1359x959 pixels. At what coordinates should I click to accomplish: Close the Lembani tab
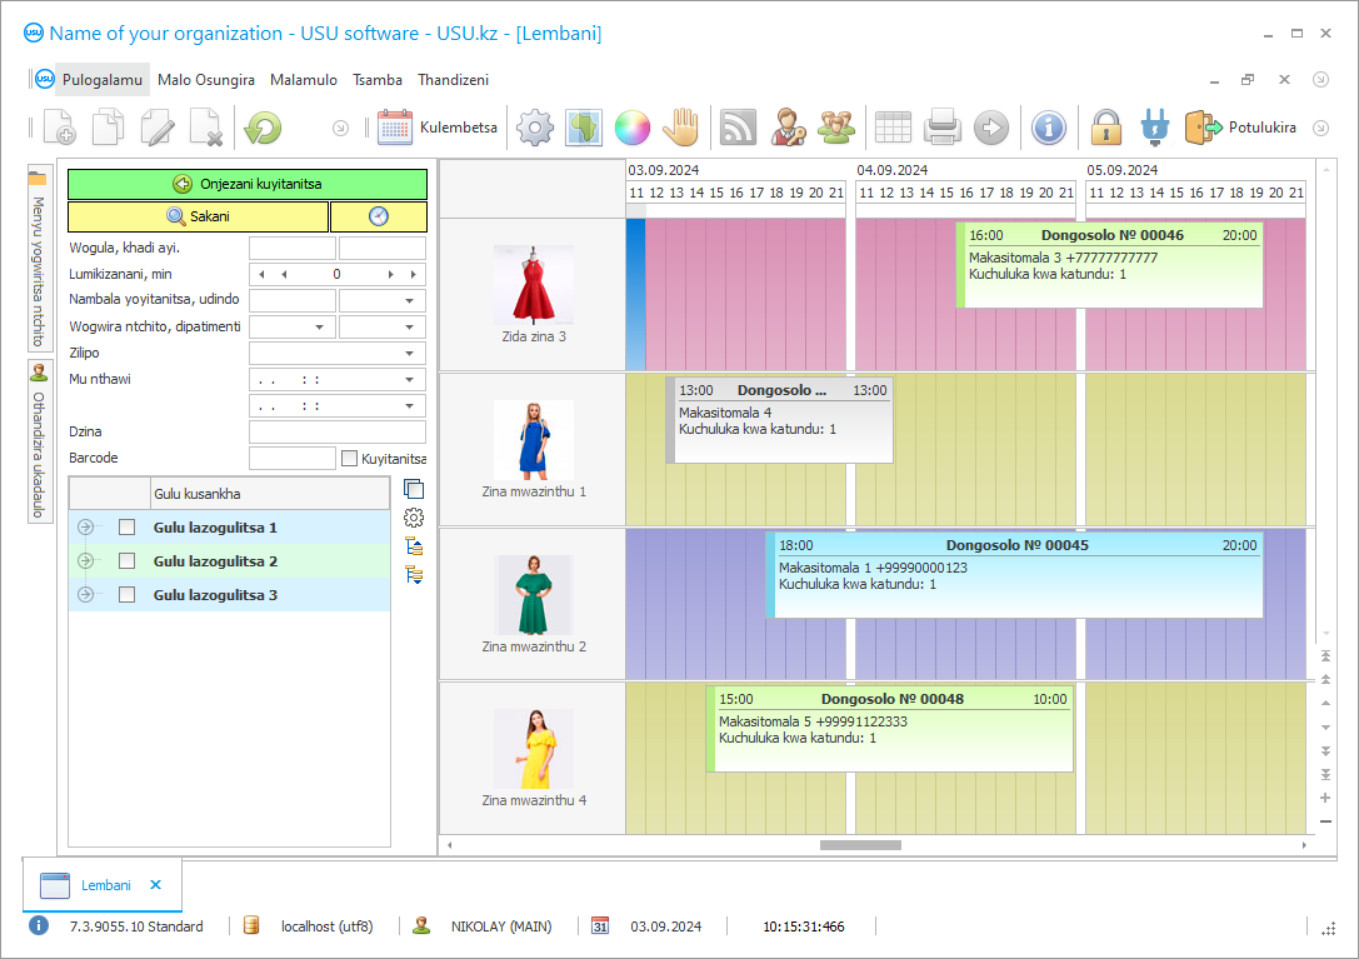pos(156,885)
